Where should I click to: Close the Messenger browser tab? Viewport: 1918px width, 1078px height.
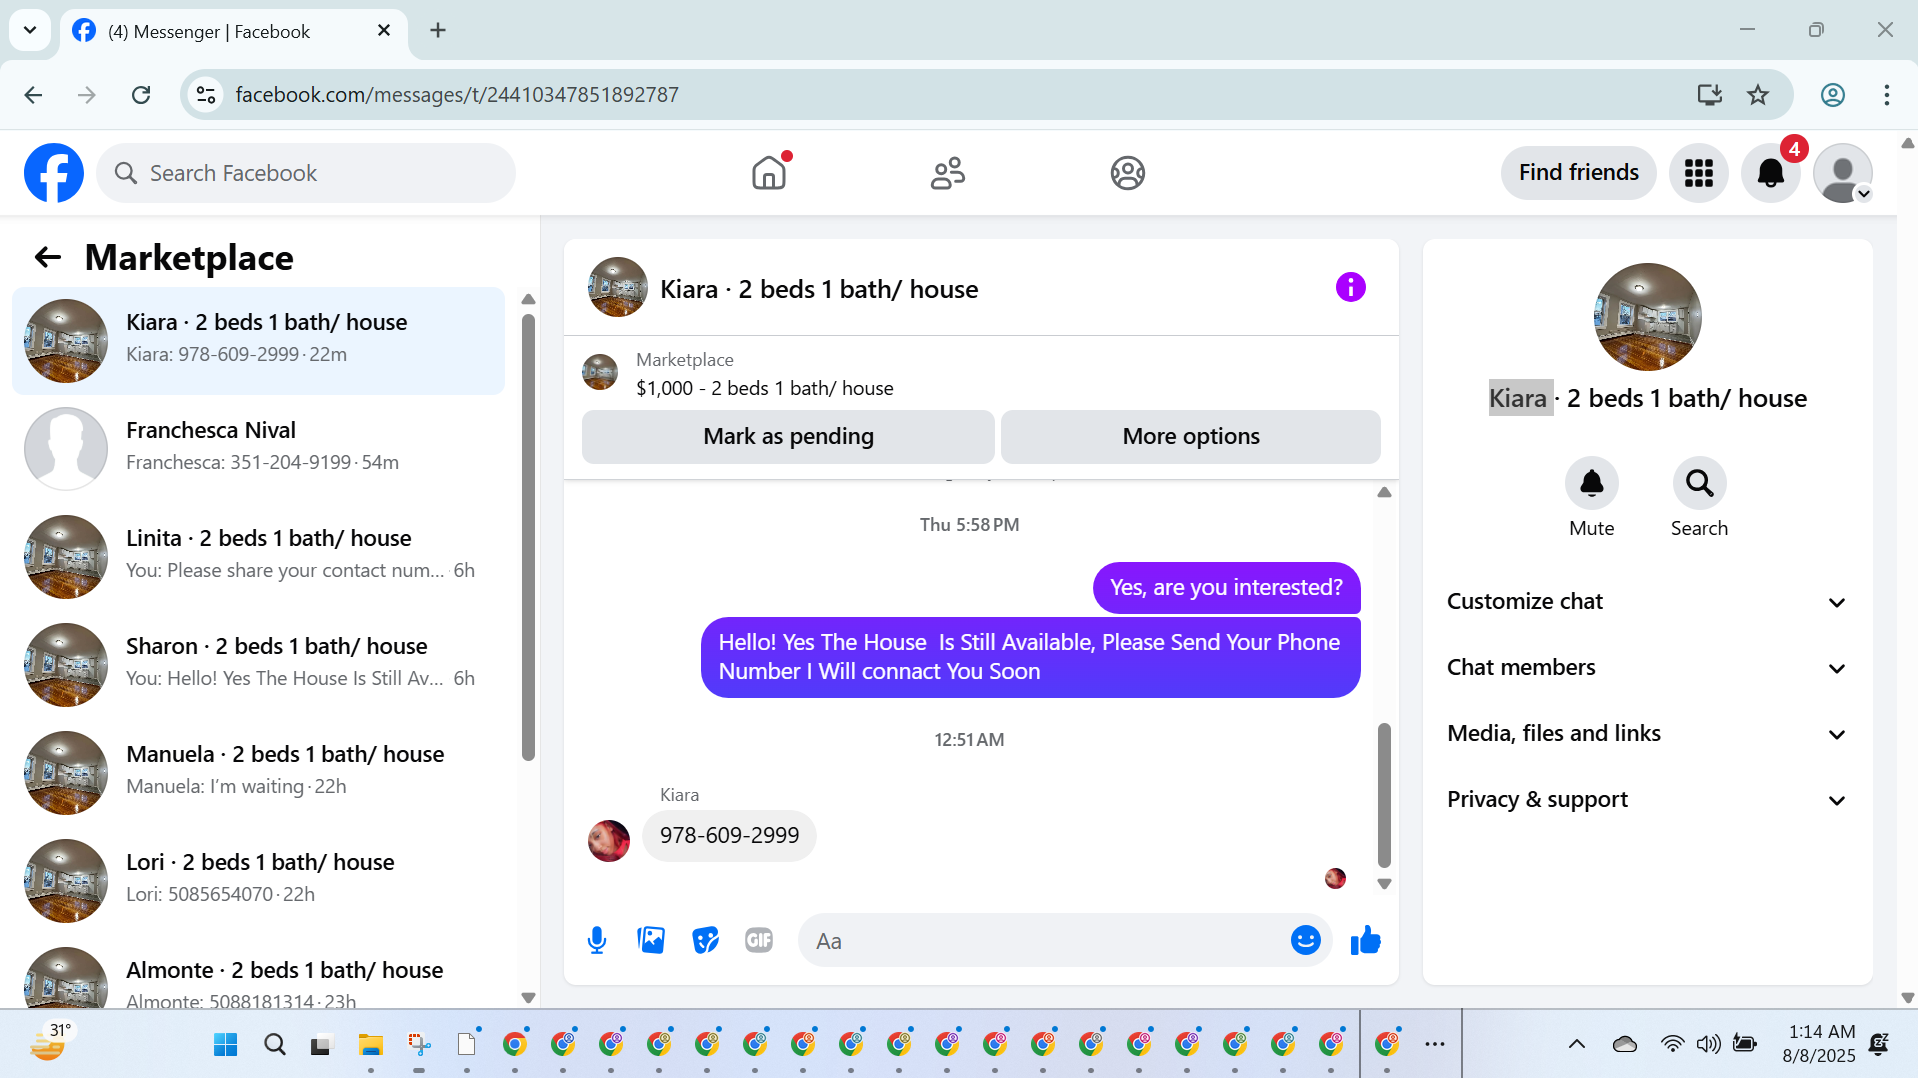point(384,31)
